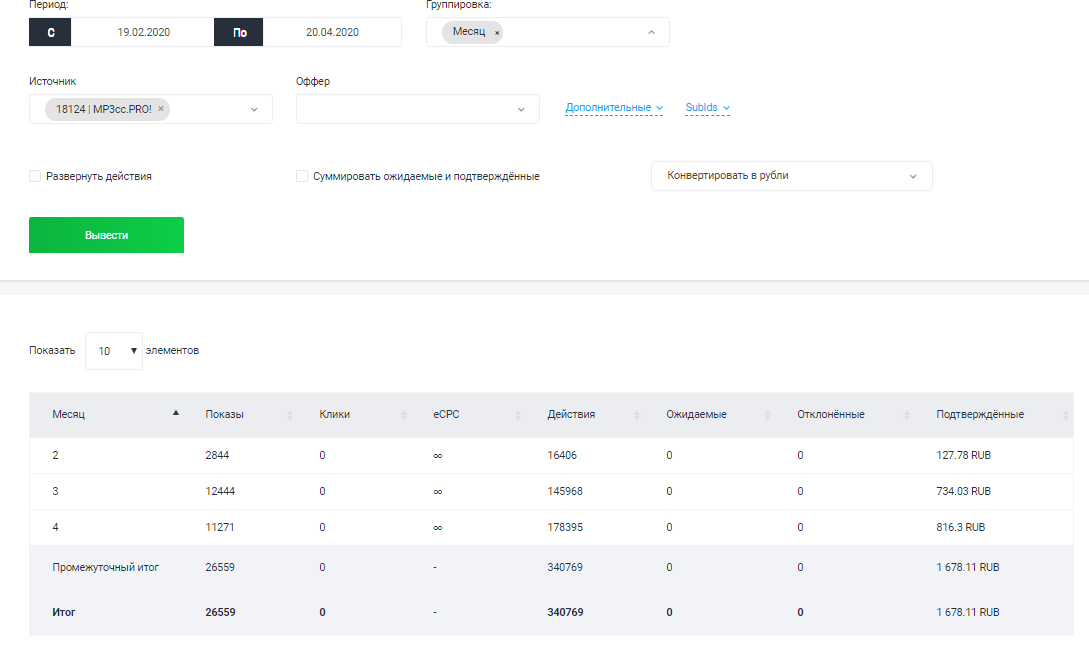The height and width of the screenshot is (645, 1089).
Task: Sort by Месяц column arrow
Action: point(176,413)
